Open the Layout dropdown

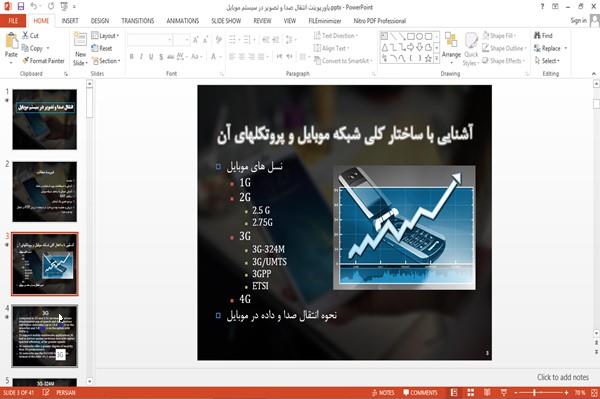tap(105, 36)
